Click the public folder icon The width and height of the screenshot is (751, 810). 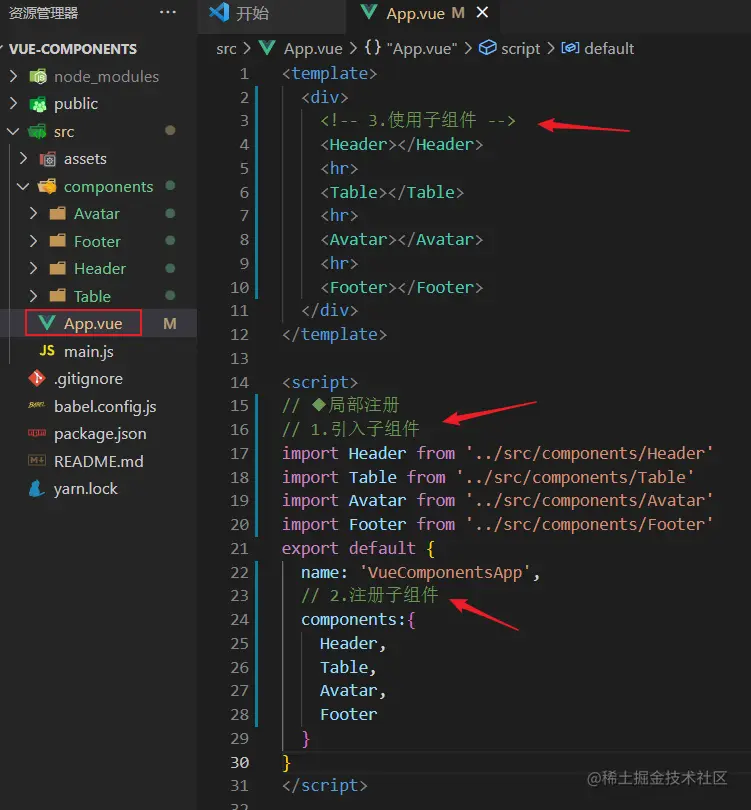pos(38,104)
